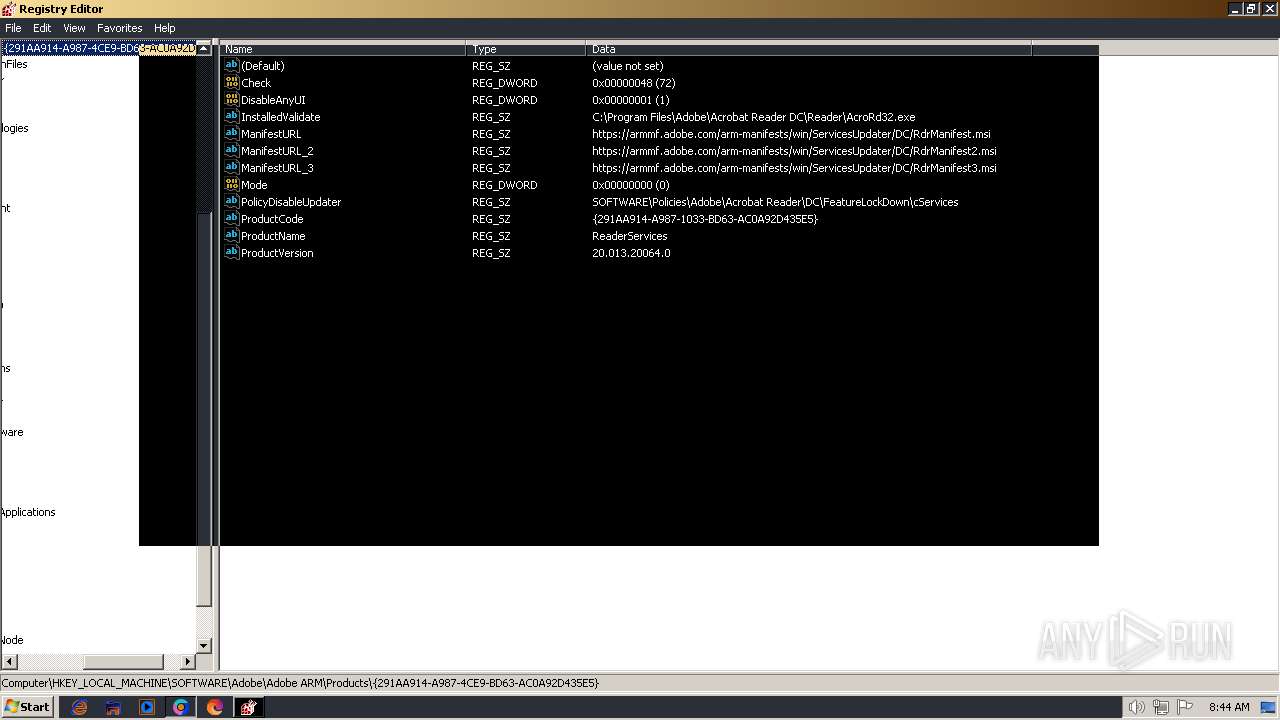Click the ManifestURL_3 string value icon
Image resolution: width=1280 pixels, height=720 pixels.
[232, 168]
